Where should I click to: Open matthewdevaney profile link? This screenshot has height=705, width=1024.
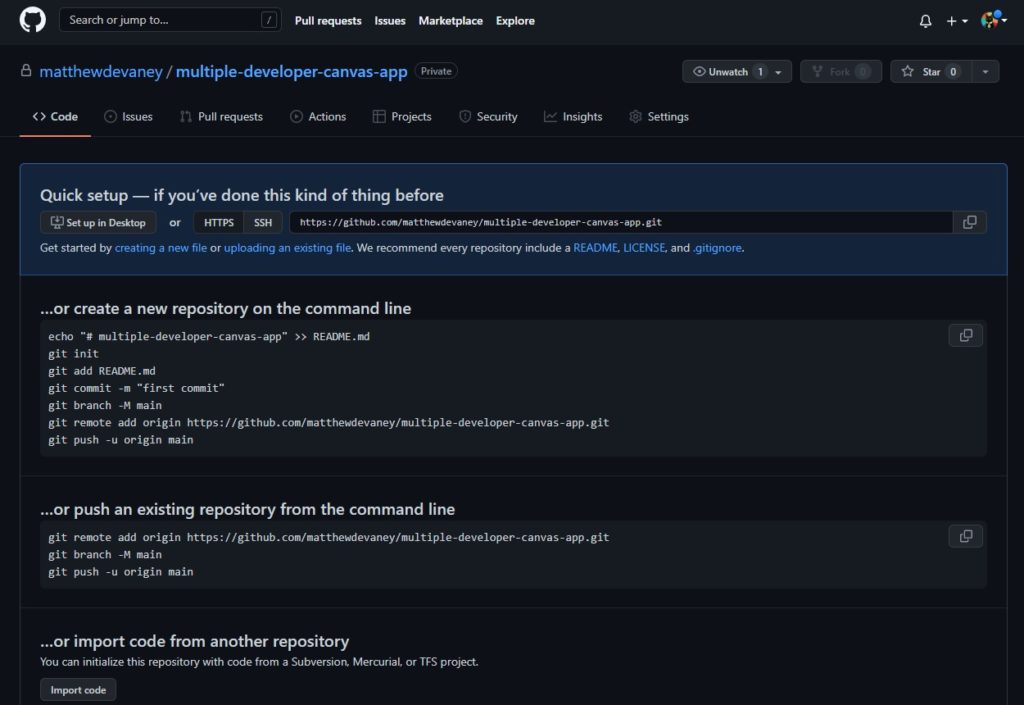(x=101, y=71)
